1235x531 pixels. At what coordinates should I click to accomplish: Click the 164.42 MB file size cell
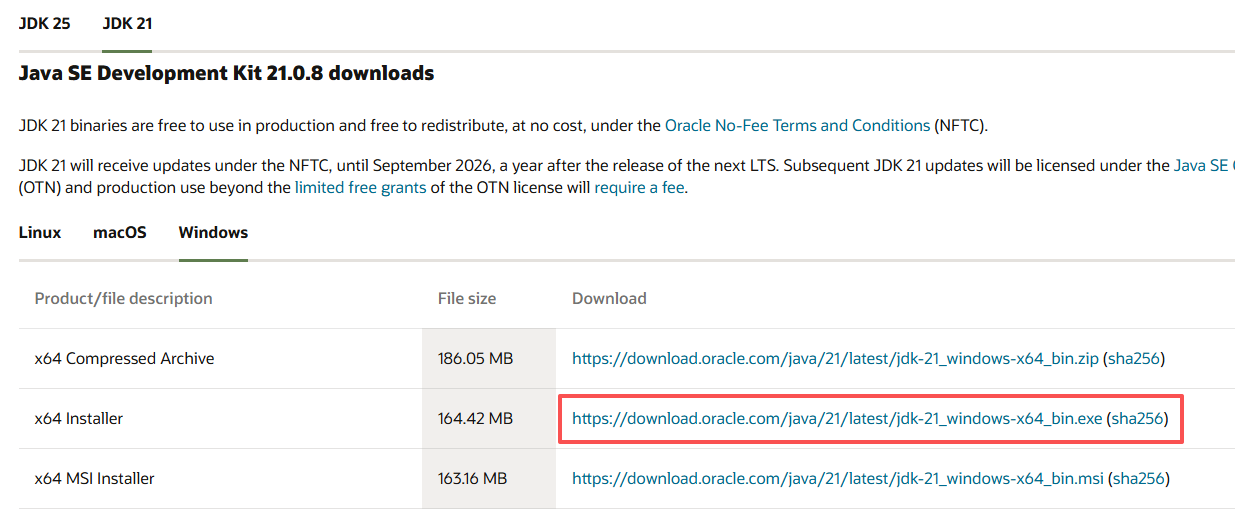[475, 418]
